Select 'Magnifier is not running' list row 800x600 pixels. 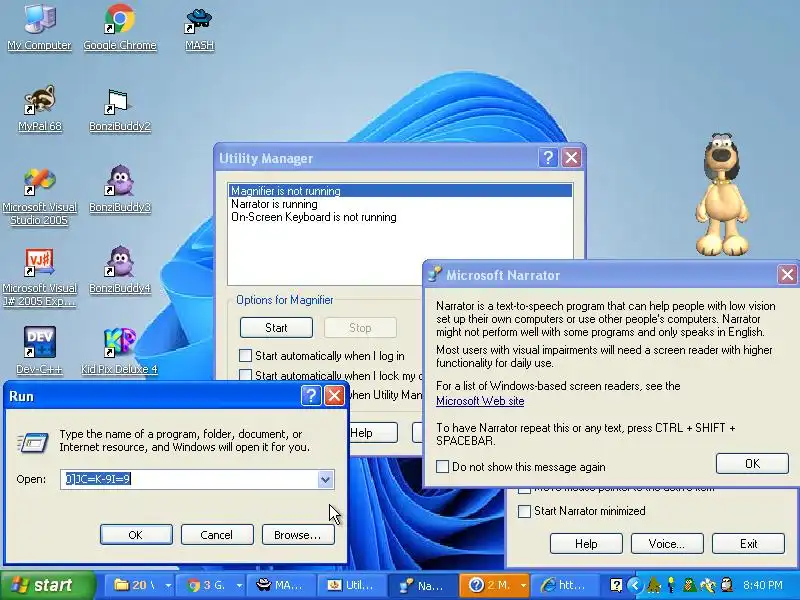[400, 191]
